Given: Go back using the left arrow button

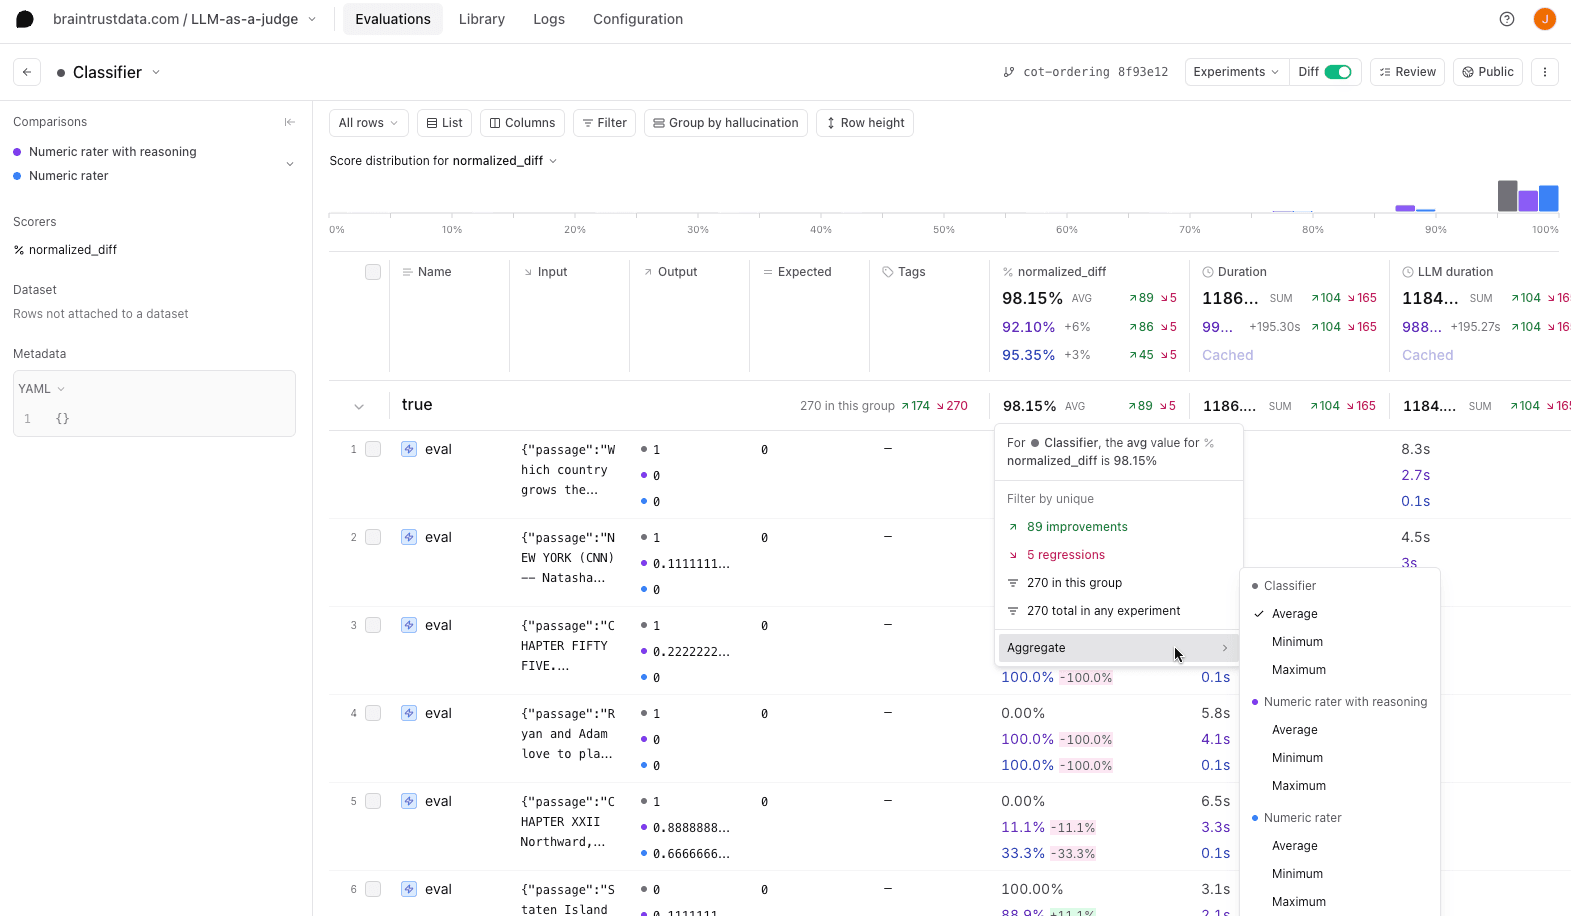Looking at the screenshot, I should coord(27,72).
